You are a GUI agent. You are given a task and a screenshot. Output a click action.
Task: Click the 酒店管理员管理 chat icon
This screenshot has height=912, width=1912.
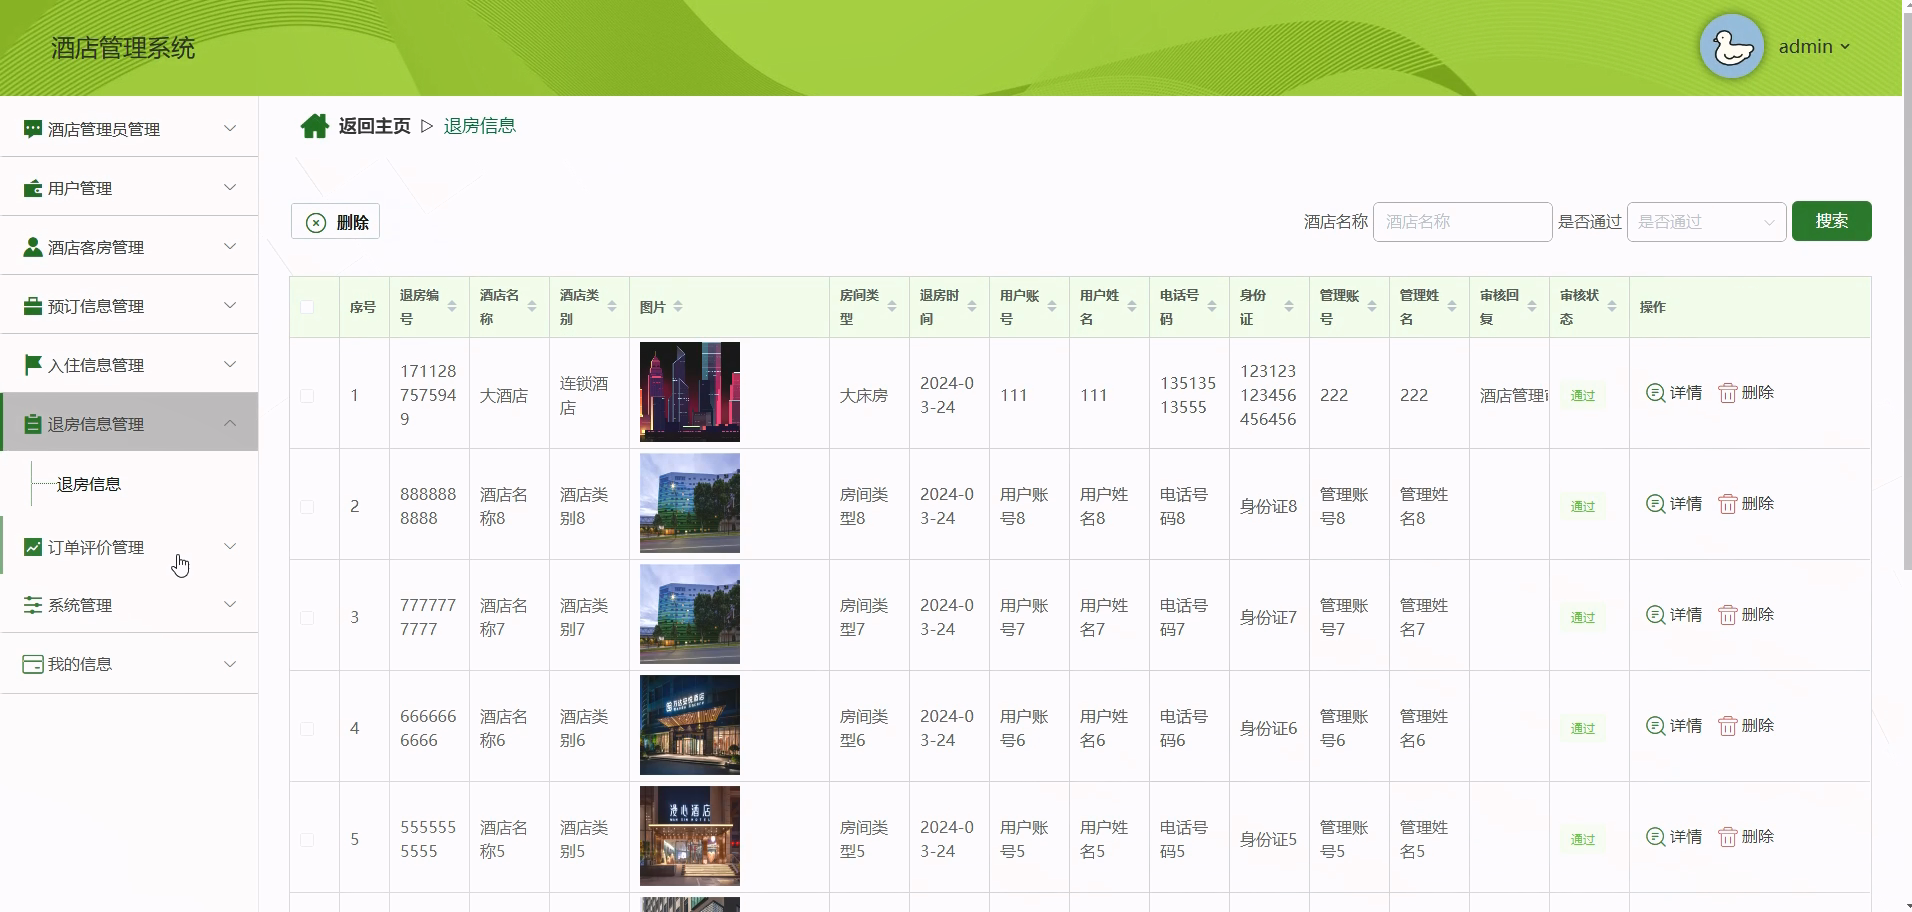33,129
